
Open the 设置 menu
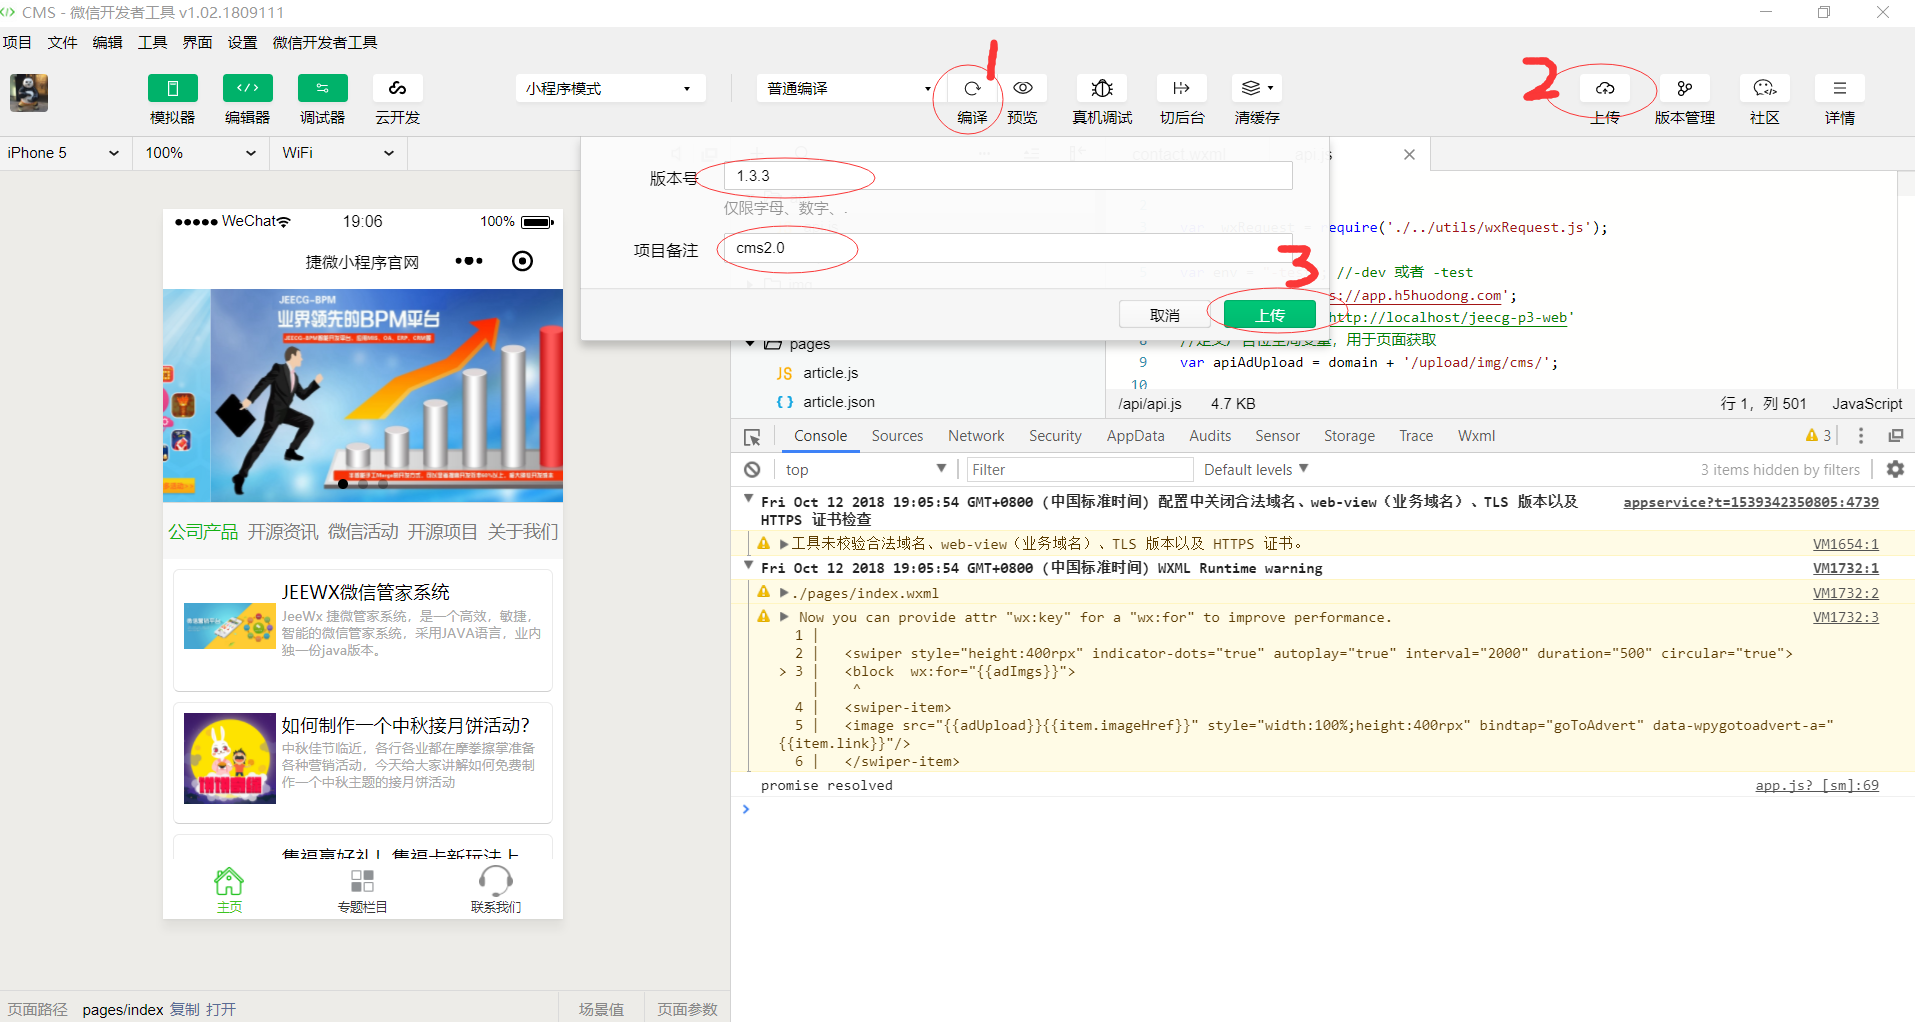pos(242,42)
